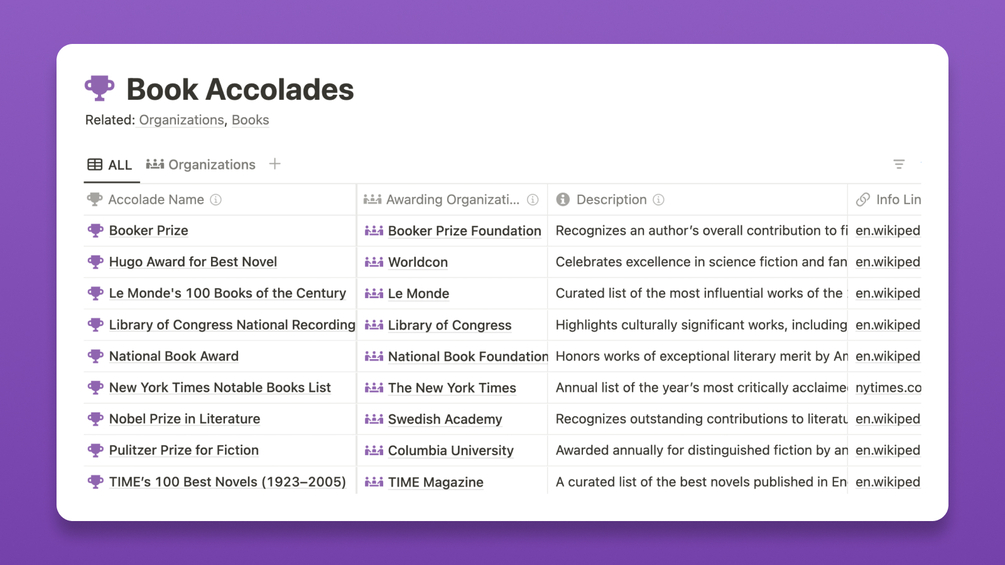Click the info icon beside Awarding Organization
Viewport: 1005px width, 565px height.
click(x=533, y=200)
